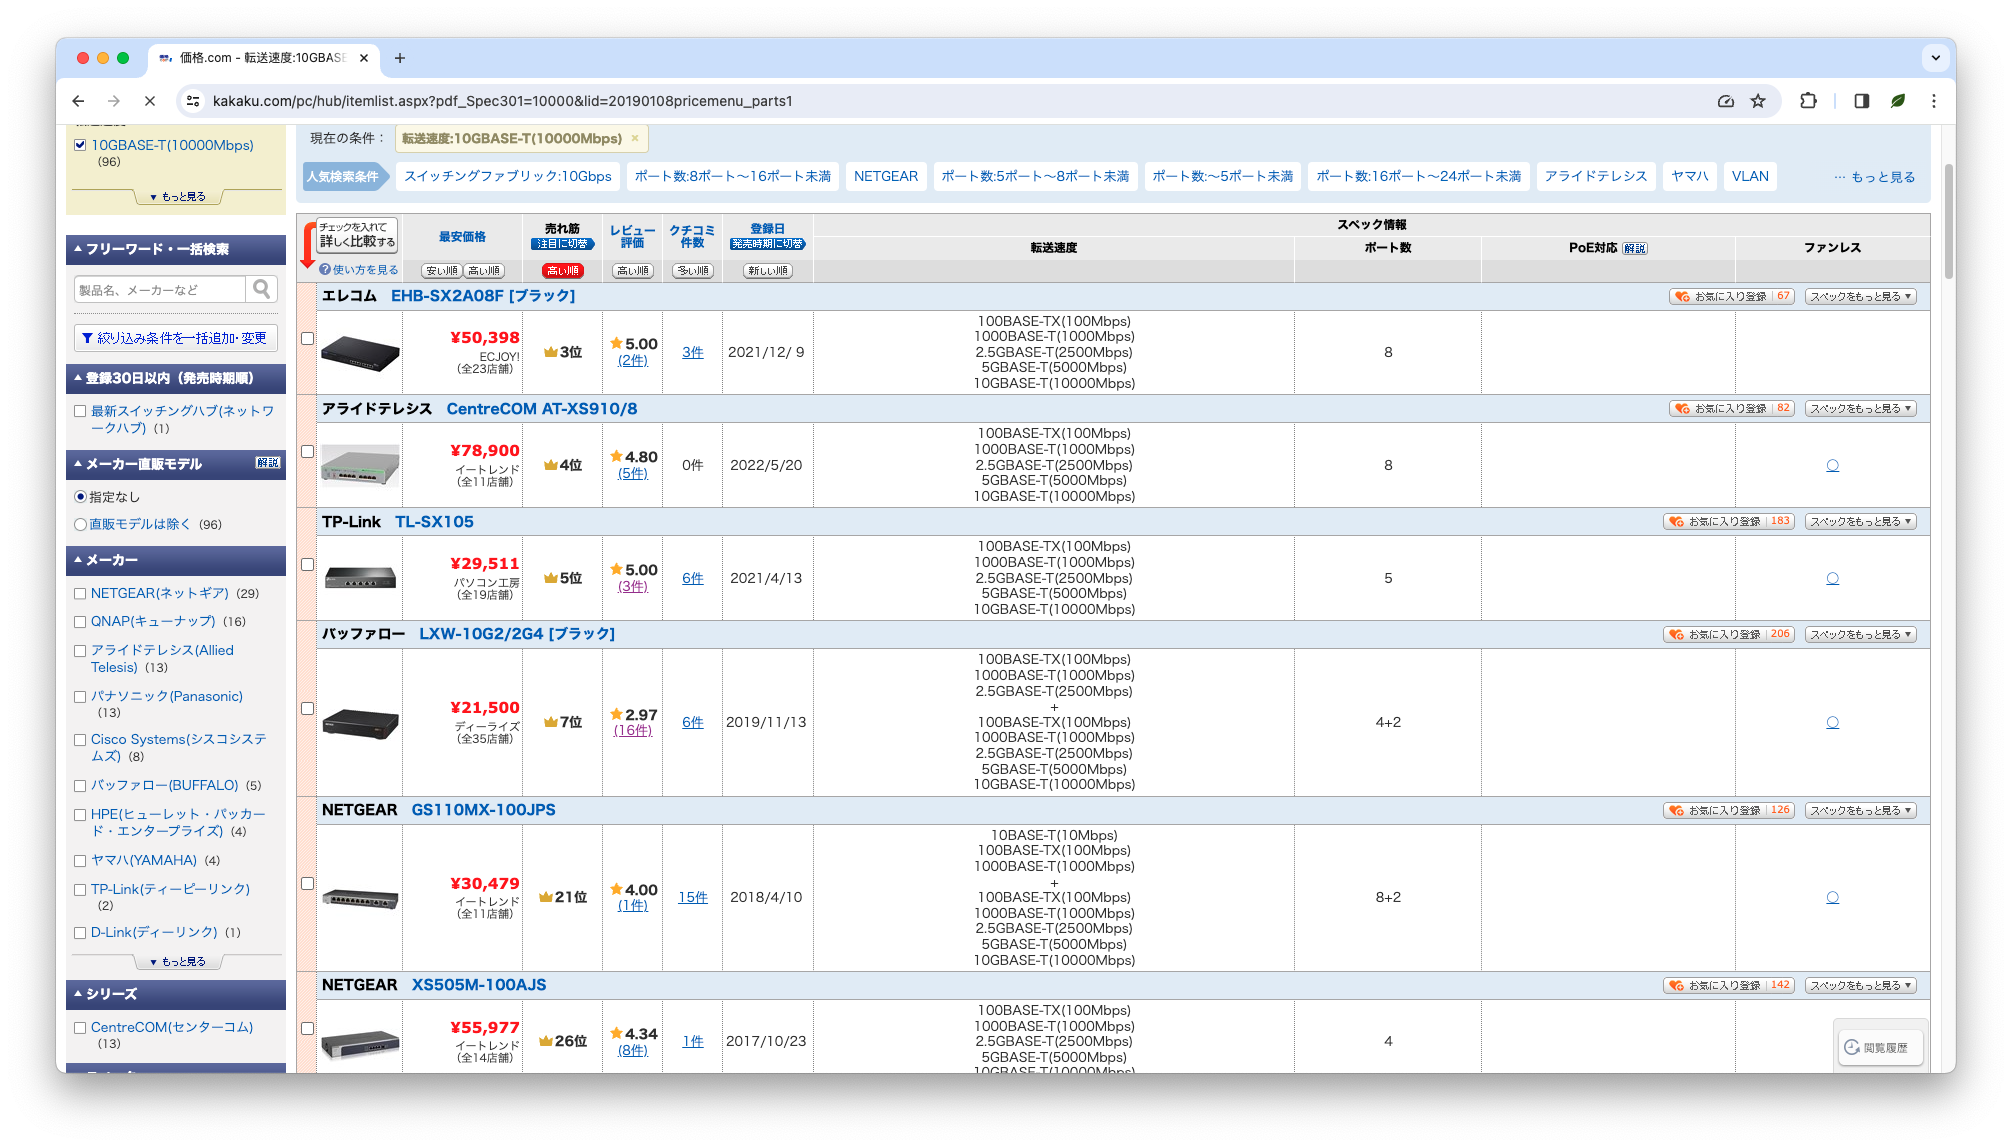Expand スペックをもっと見る for GS110MX-100JPS
The image size is (2012, 1147).
point(1860,811)
